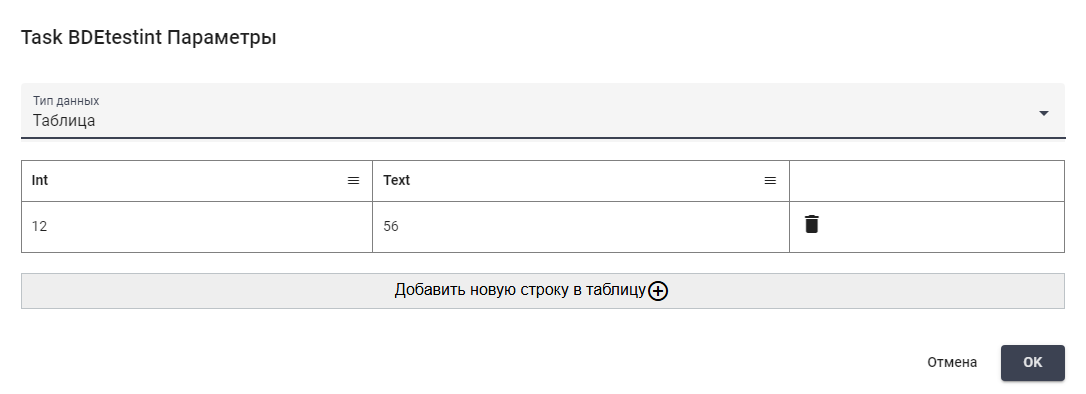1086x394 pixels.
Task: Open the Text column hamburger menu
Action: [x=770, y=181]
